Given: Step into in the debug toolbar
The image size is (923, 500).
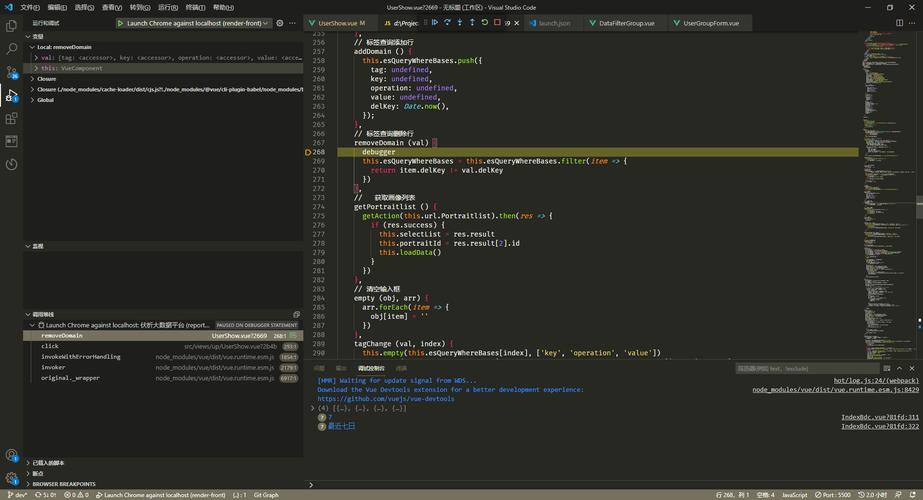Looking at the screenshot, I should click(460, 22).
